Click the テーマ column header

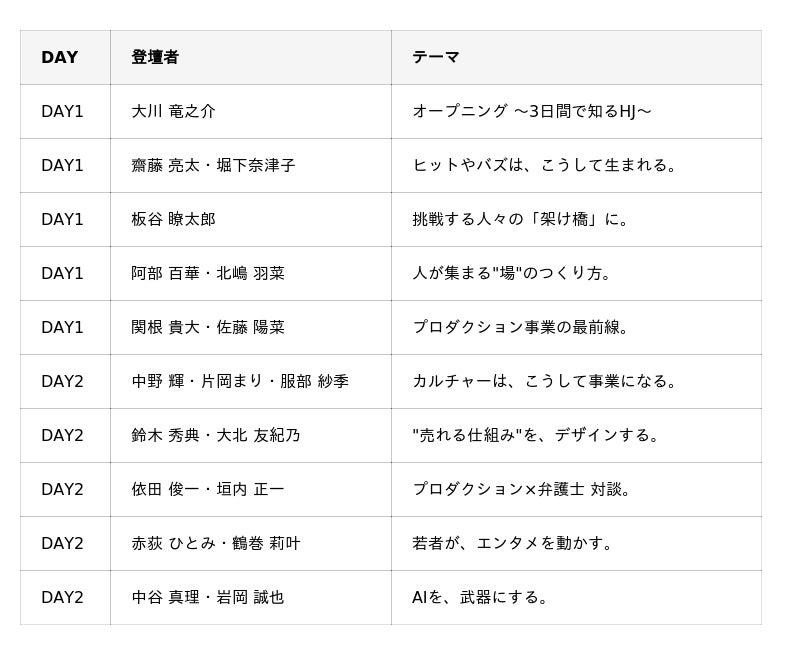436,57
